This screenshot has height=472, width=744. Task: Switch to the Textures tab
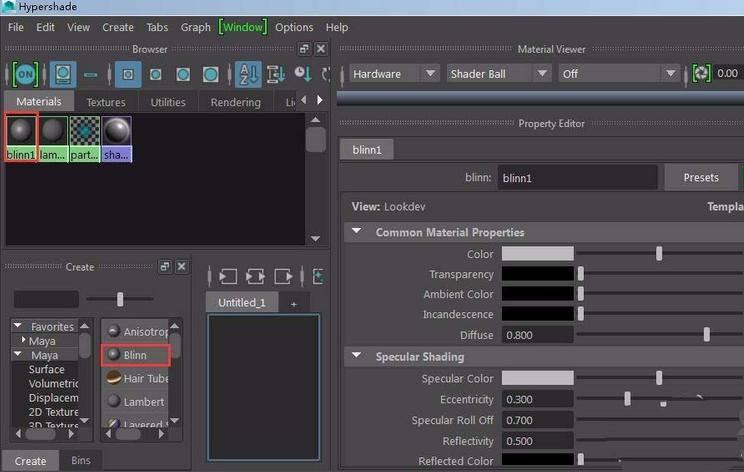[106, 102]
